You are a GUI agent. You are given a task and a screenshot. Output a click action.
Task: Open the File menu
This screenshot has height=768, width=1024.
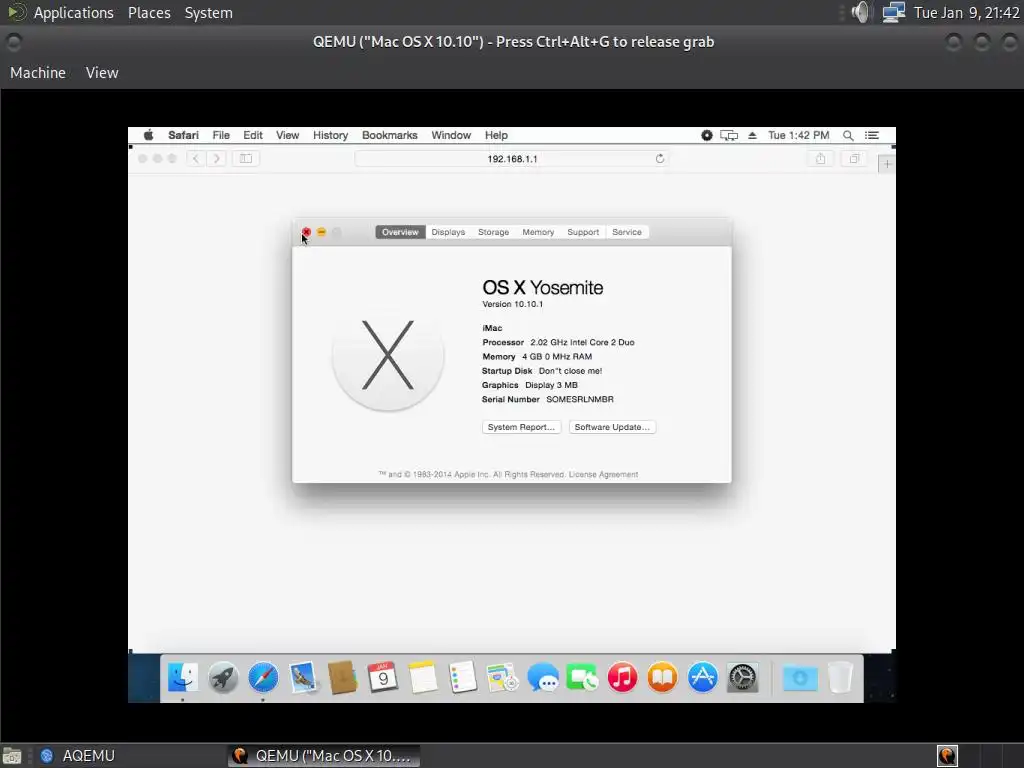coord(221,135)
